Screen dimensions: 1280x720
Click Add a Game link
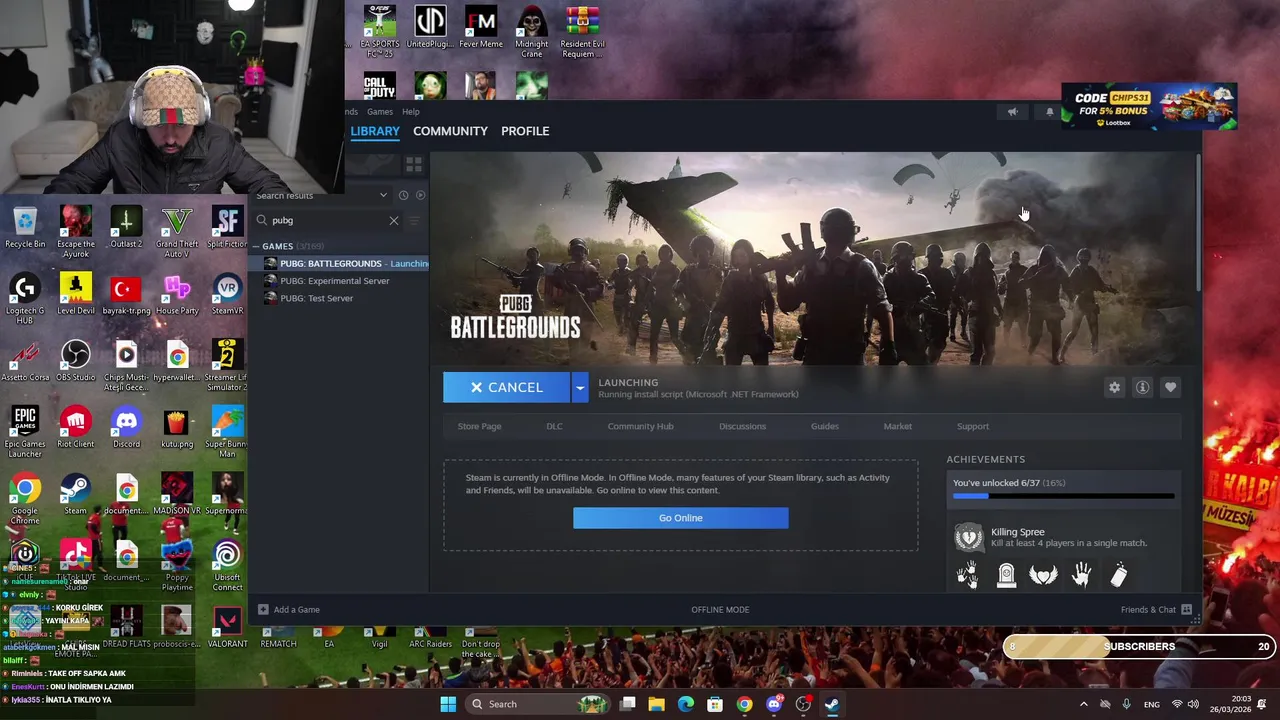point(296,609)
